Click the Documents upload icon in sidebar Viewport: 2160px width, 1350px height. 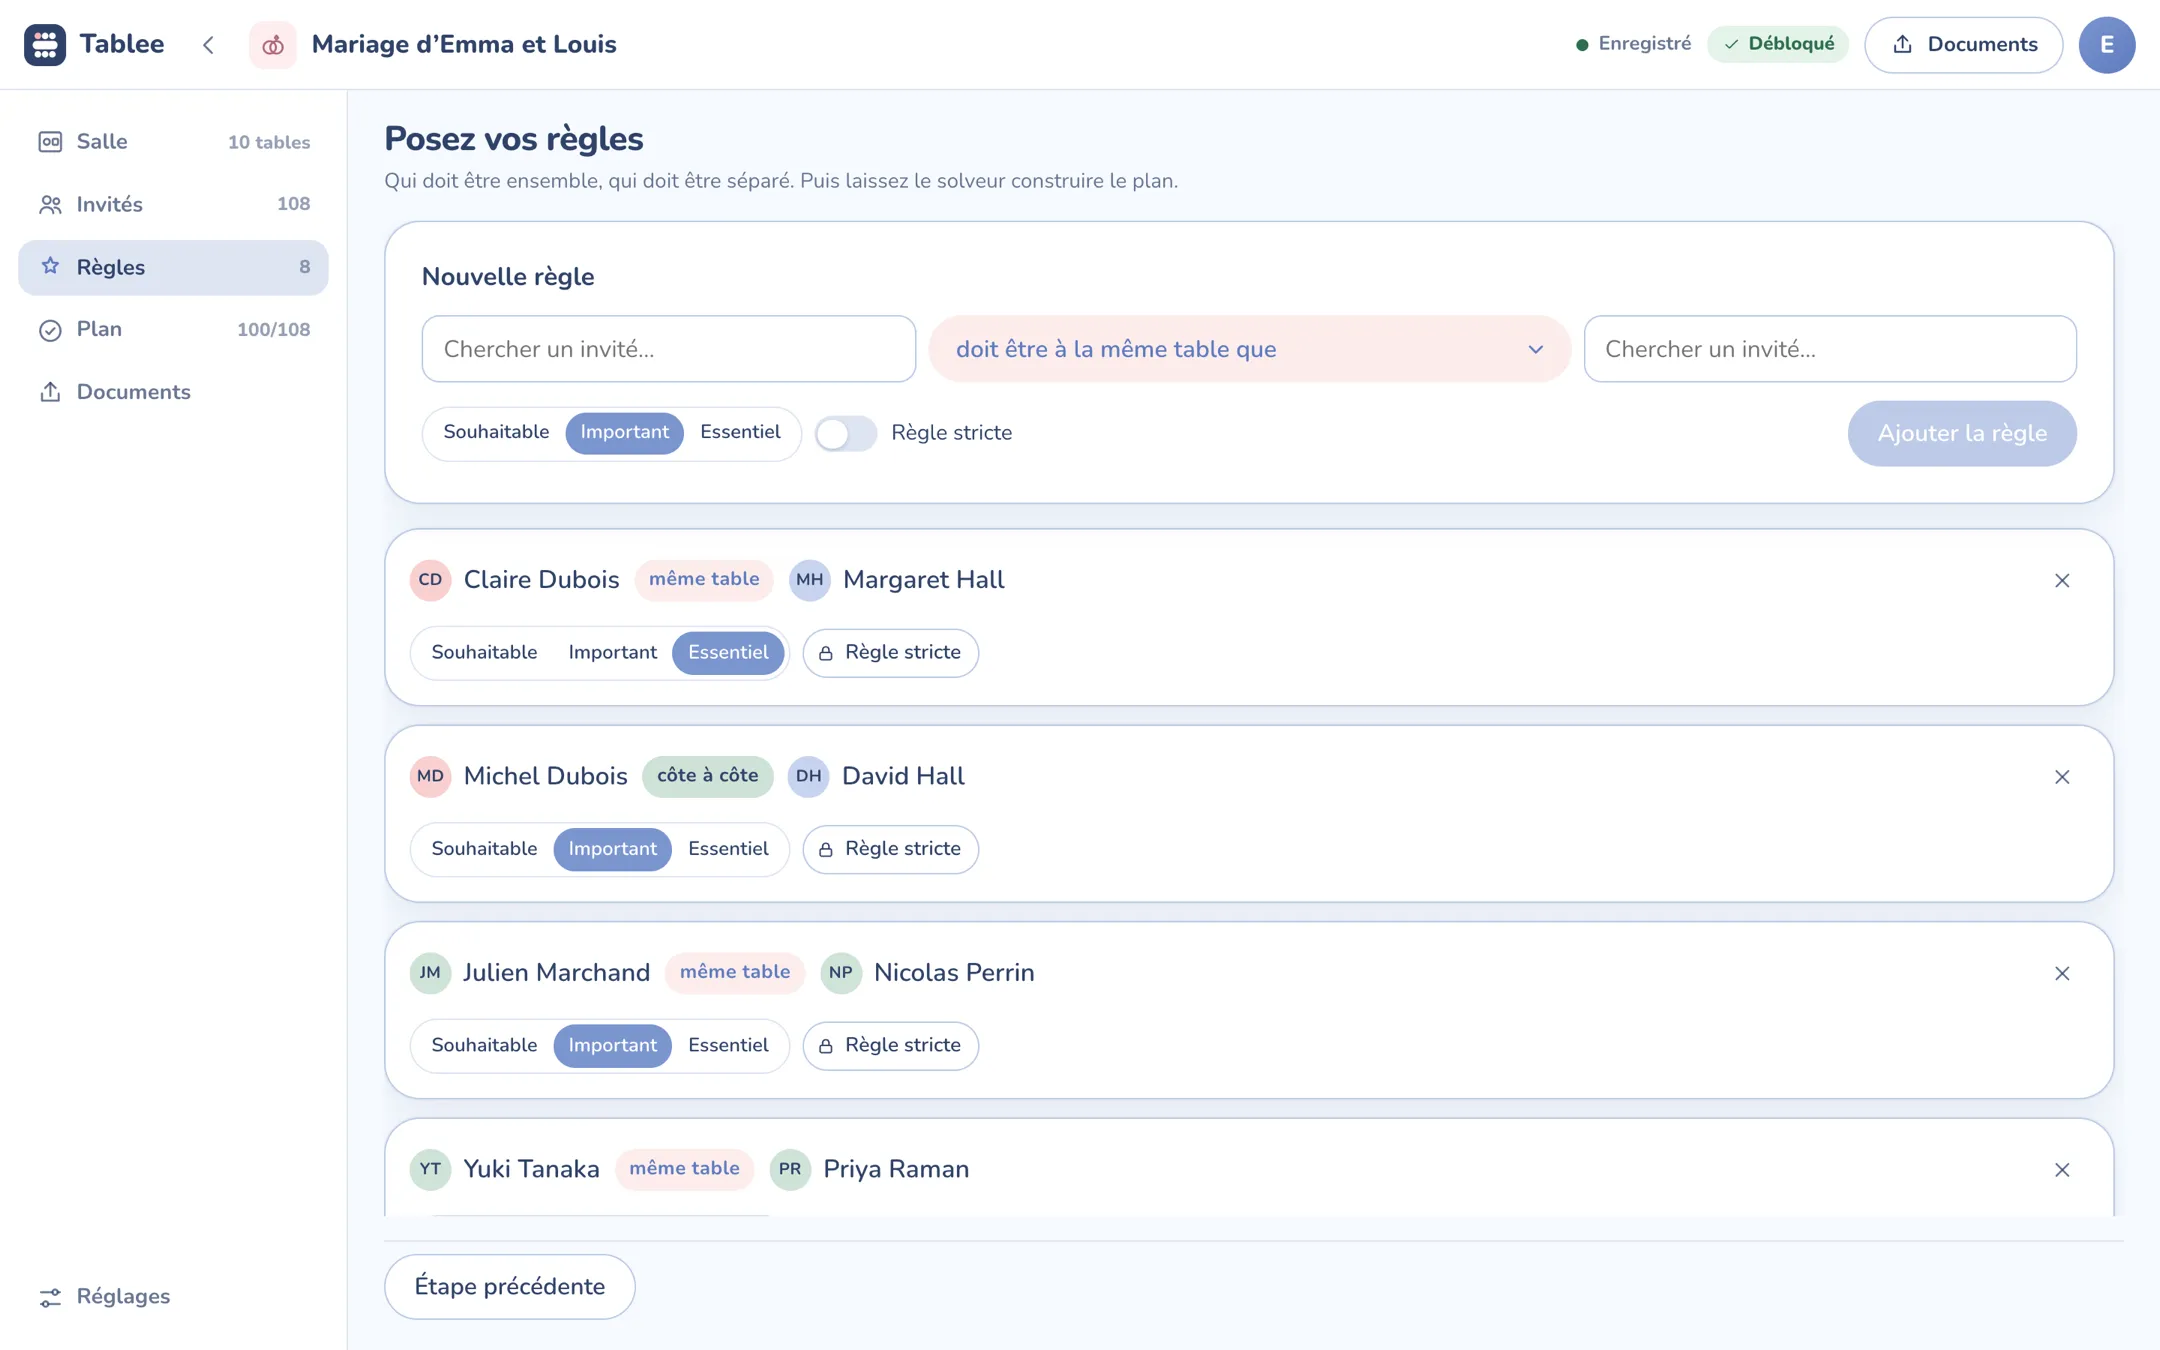(50, 392)
